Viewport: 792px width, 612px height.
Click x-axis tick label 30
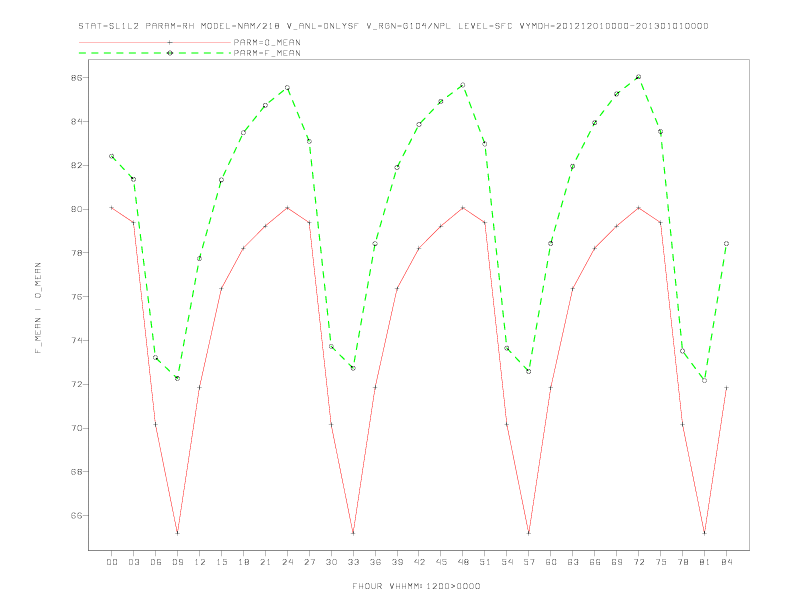tap(331, 562)
